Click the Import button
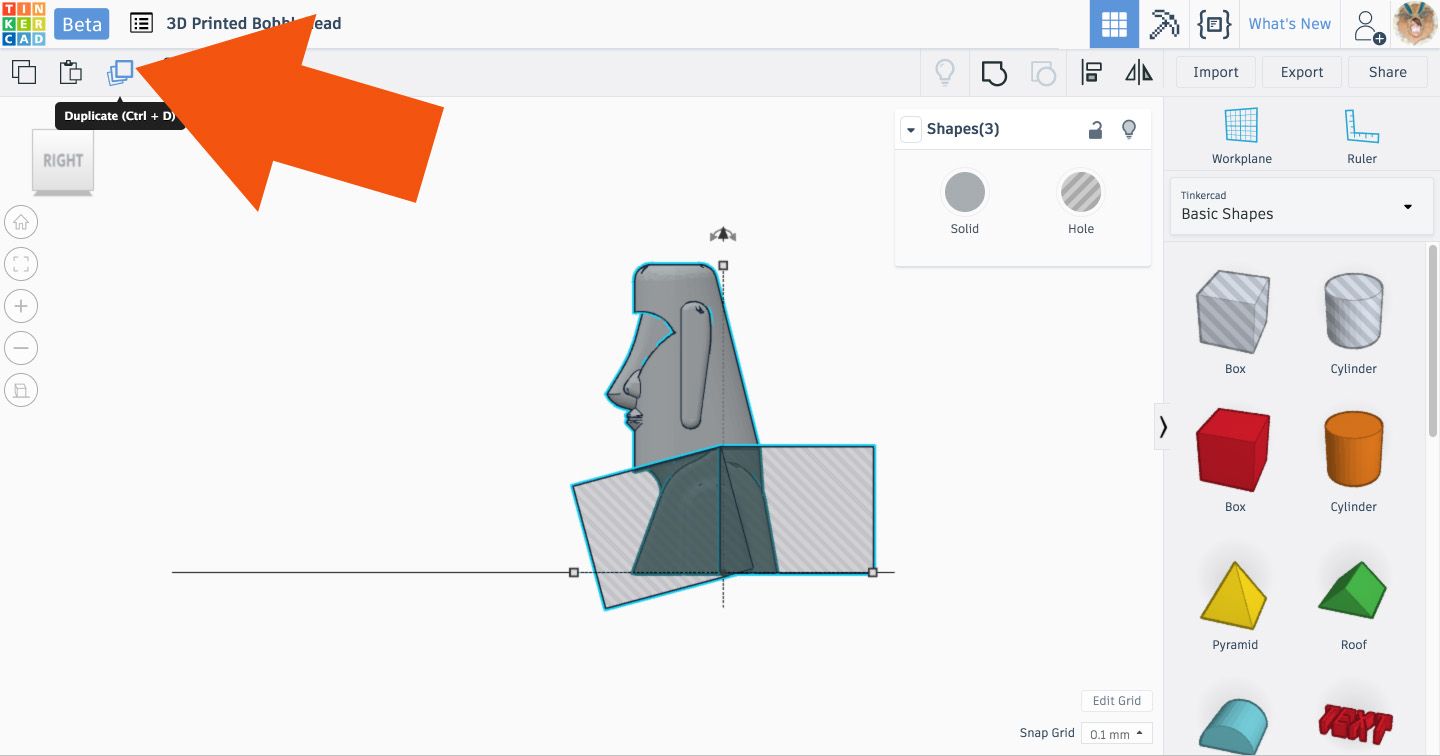This screenshot has width=1440, height=756. (x=1216, y=72)
